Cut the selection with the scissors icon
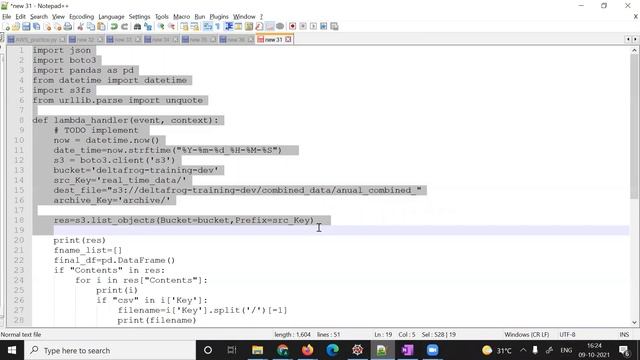 pos(80,27)
